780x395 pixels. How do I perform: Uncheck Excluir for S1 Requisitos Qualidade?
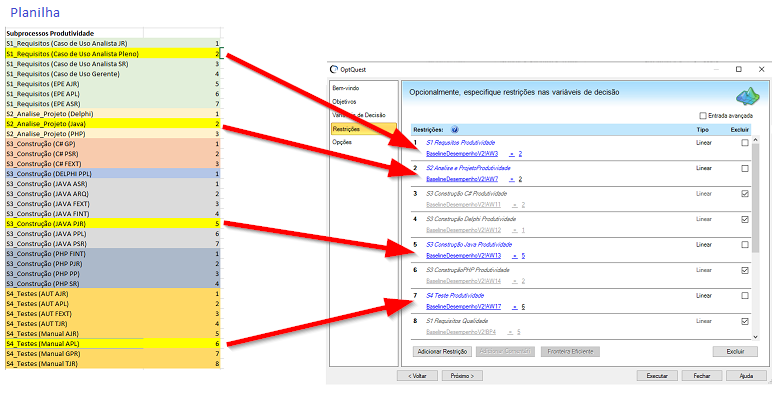745,321
